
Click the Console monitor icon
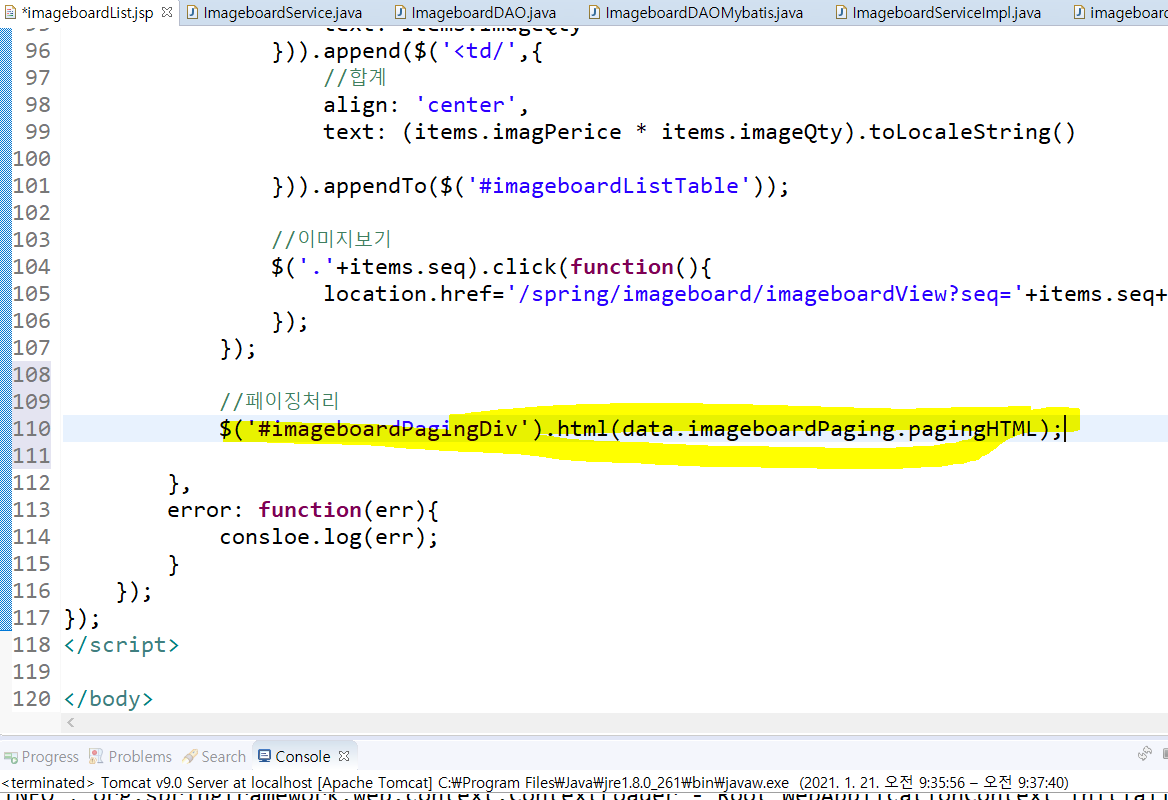[x=264, y=756]
